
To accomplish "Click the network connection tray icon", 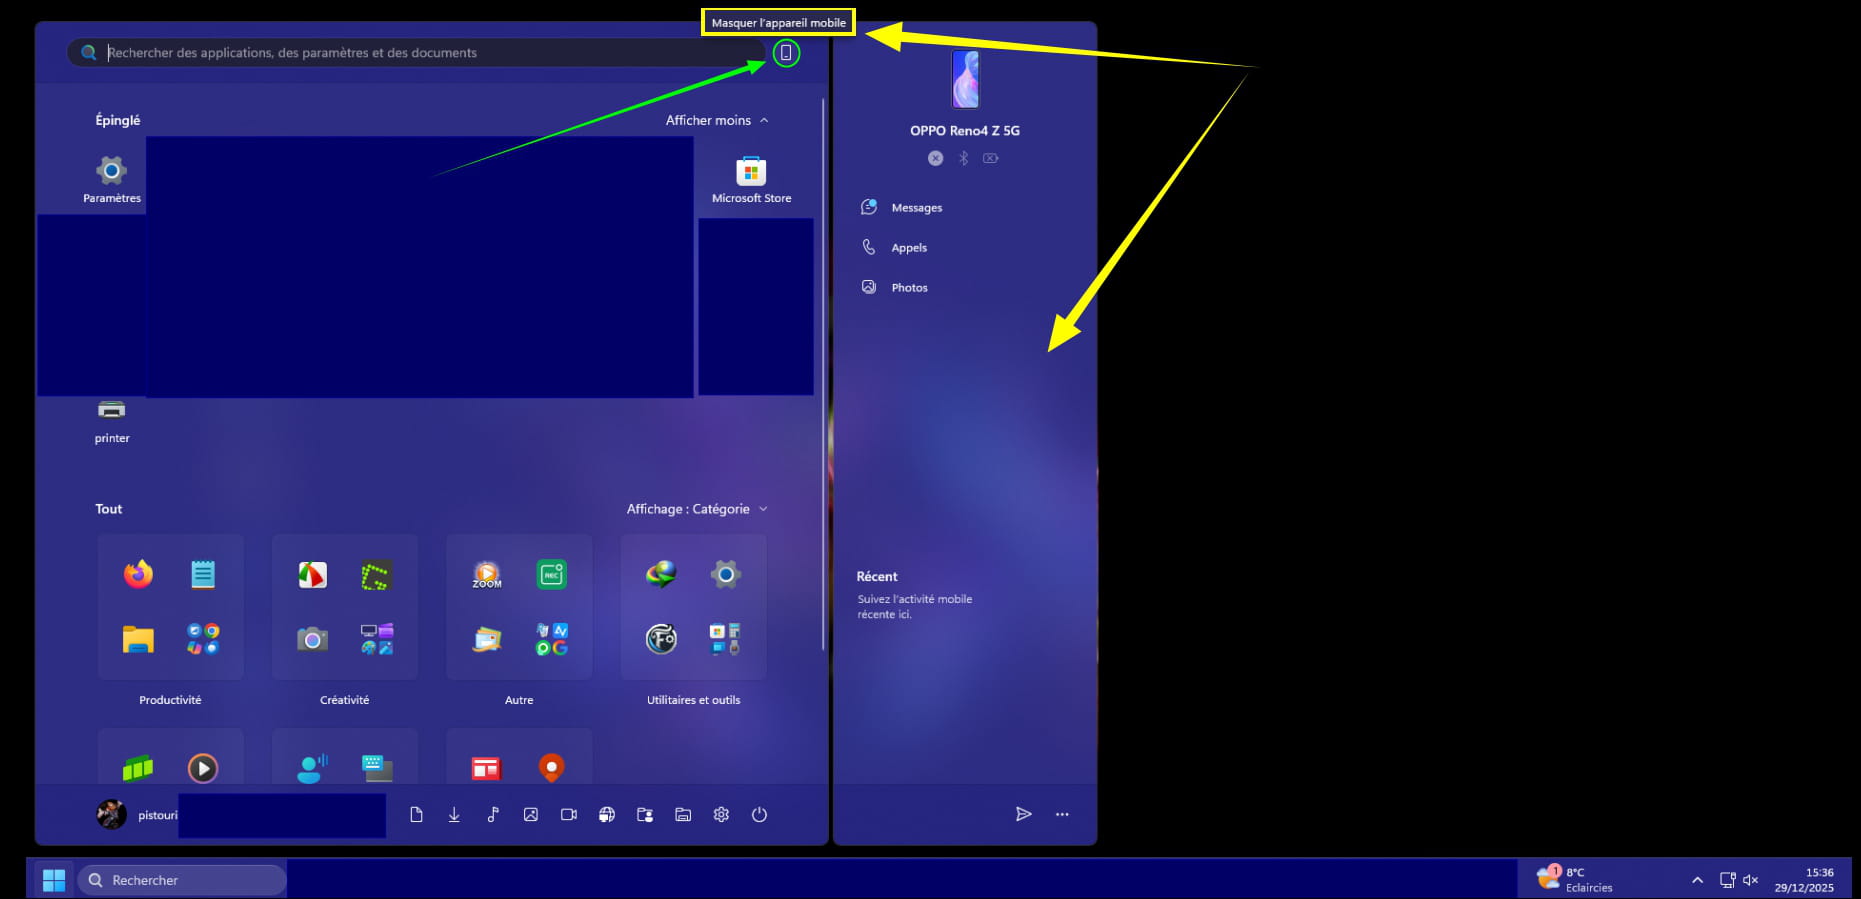I will pos(1727,880).
